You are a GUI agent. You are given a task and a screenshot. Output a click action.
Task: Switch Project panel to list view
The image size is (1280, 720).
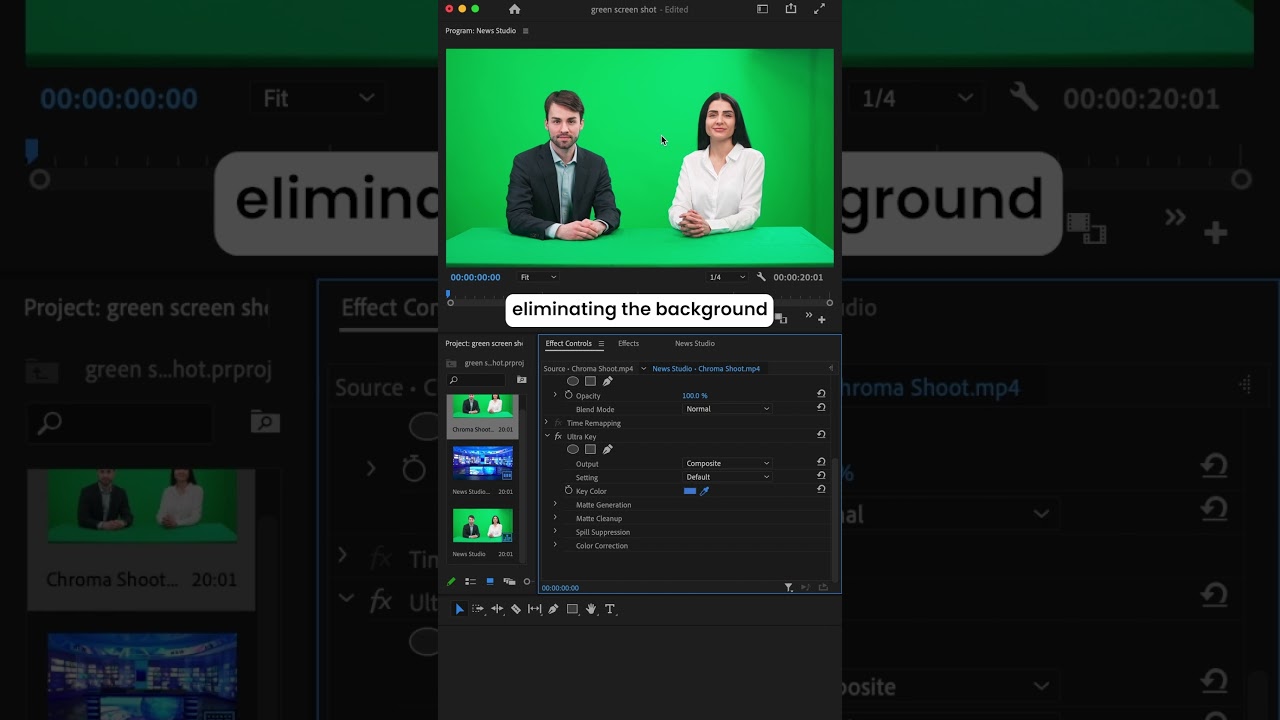(470, 582)
